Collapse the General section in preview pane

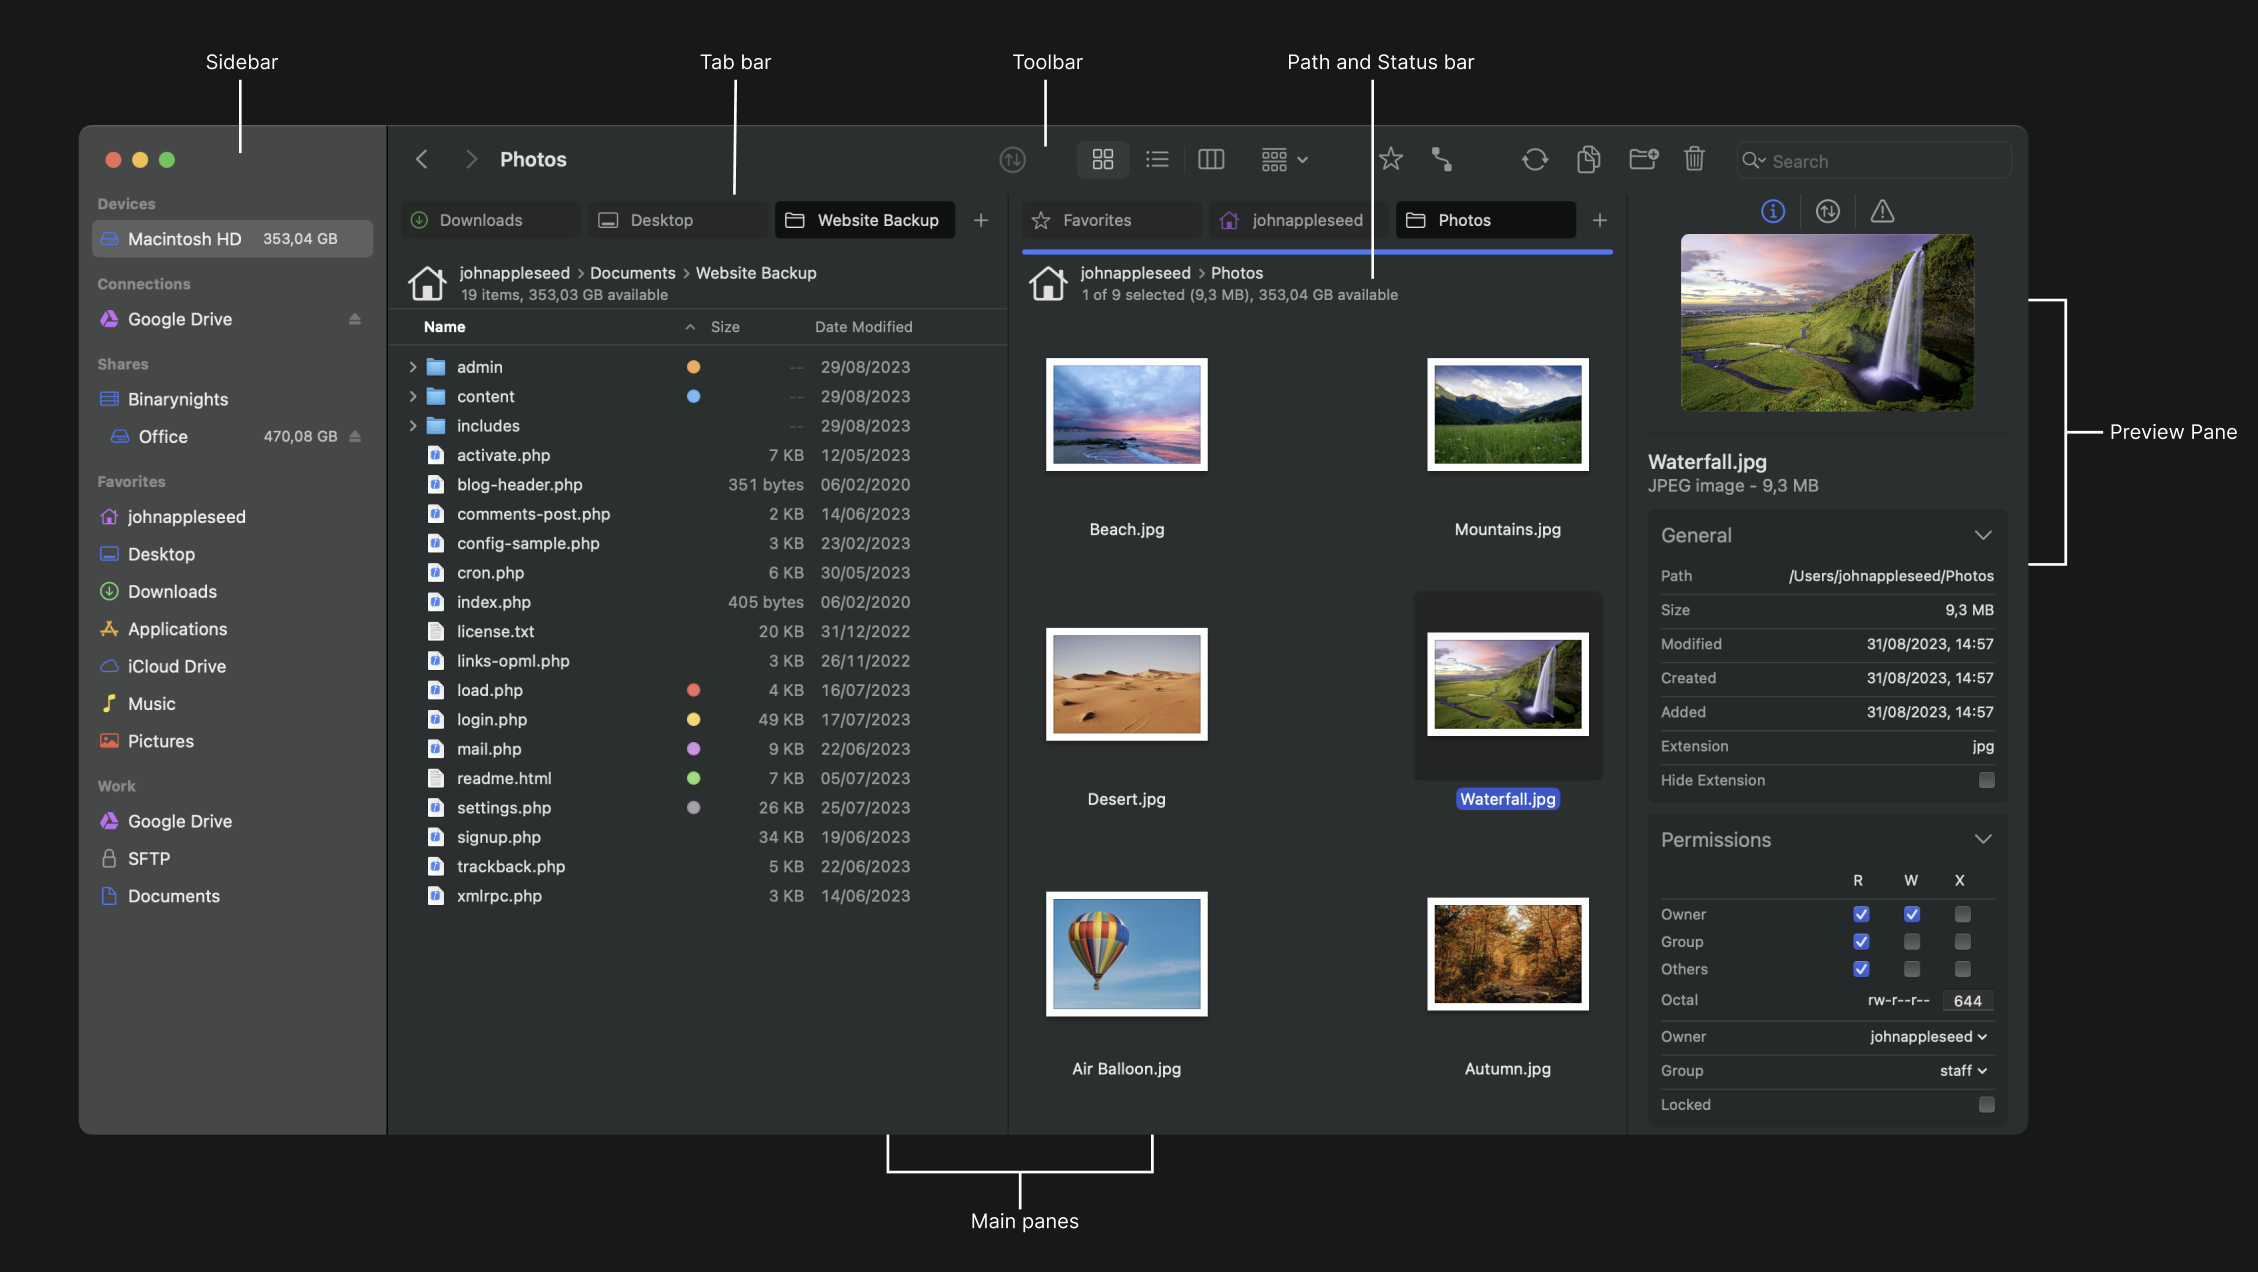tap(1985, 535)
